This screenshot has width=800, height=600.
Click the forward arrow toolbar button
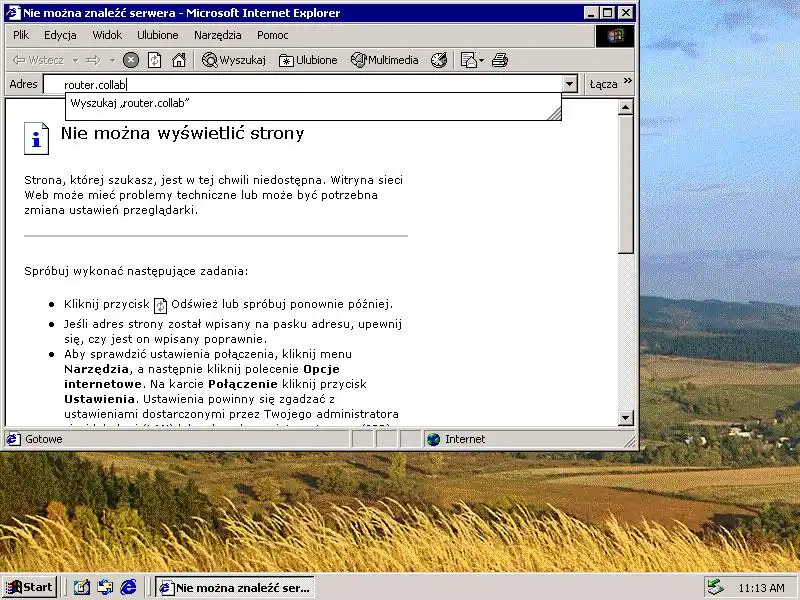[94, 60]
